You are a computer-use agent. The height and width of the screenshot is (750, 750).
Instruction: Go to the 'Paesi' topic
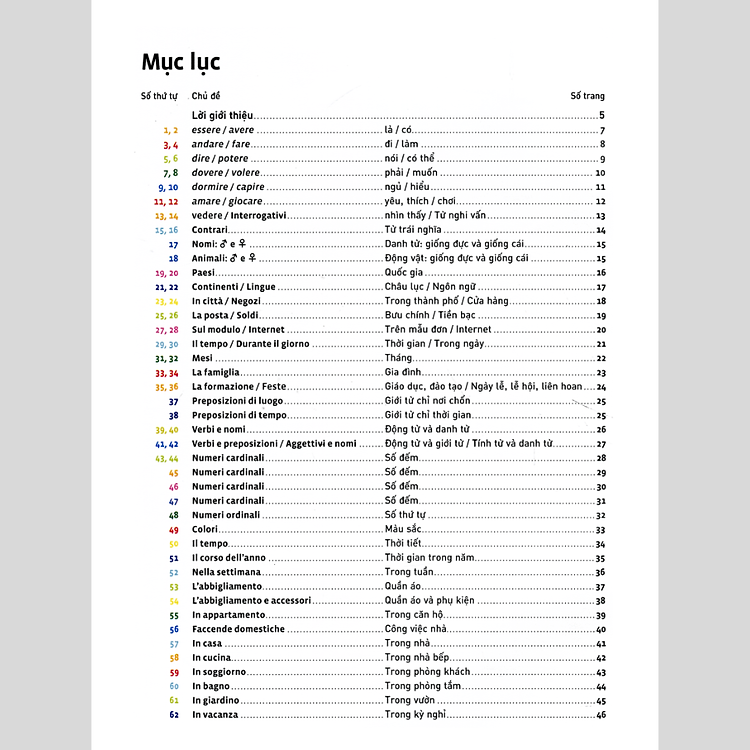[204, 273]
